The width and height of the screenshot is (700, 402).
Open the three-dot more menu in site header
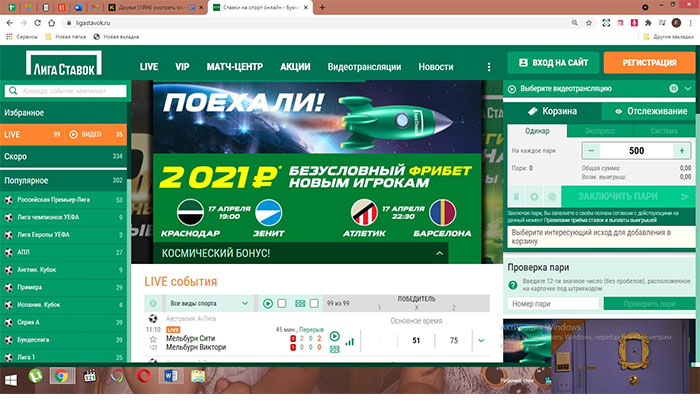(489, 67)
